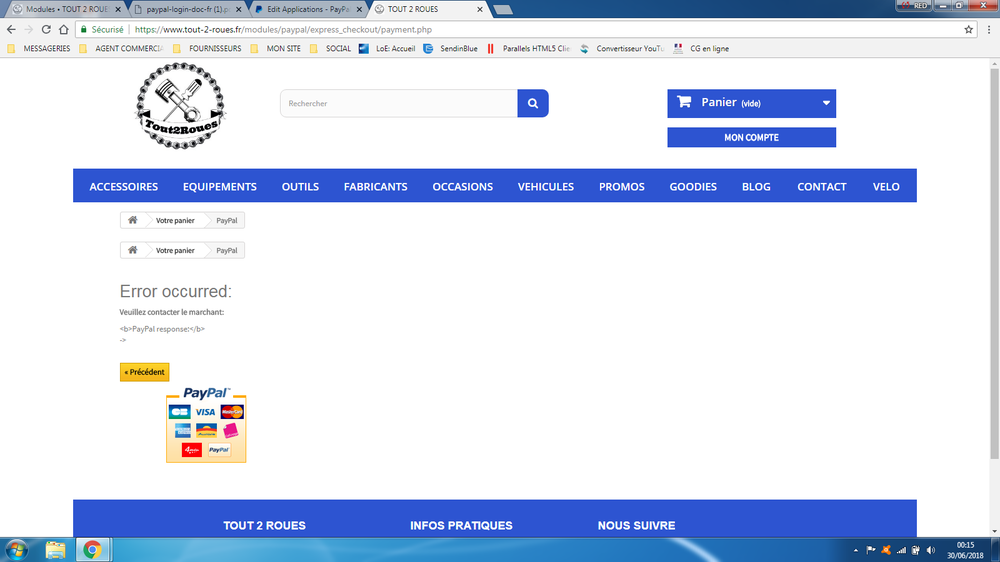1000x562 pixels.
Task: Click the Tout2Roues site logo
Action: point(180,106)
